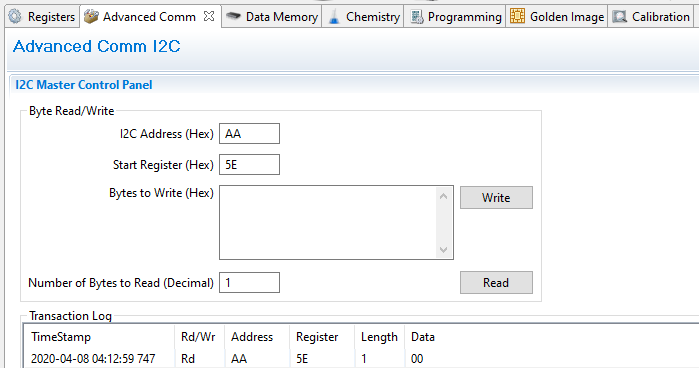This screenshot has height=368, width=699.
Task: Click the Start Register hex field
Action: tap(249, 165)
